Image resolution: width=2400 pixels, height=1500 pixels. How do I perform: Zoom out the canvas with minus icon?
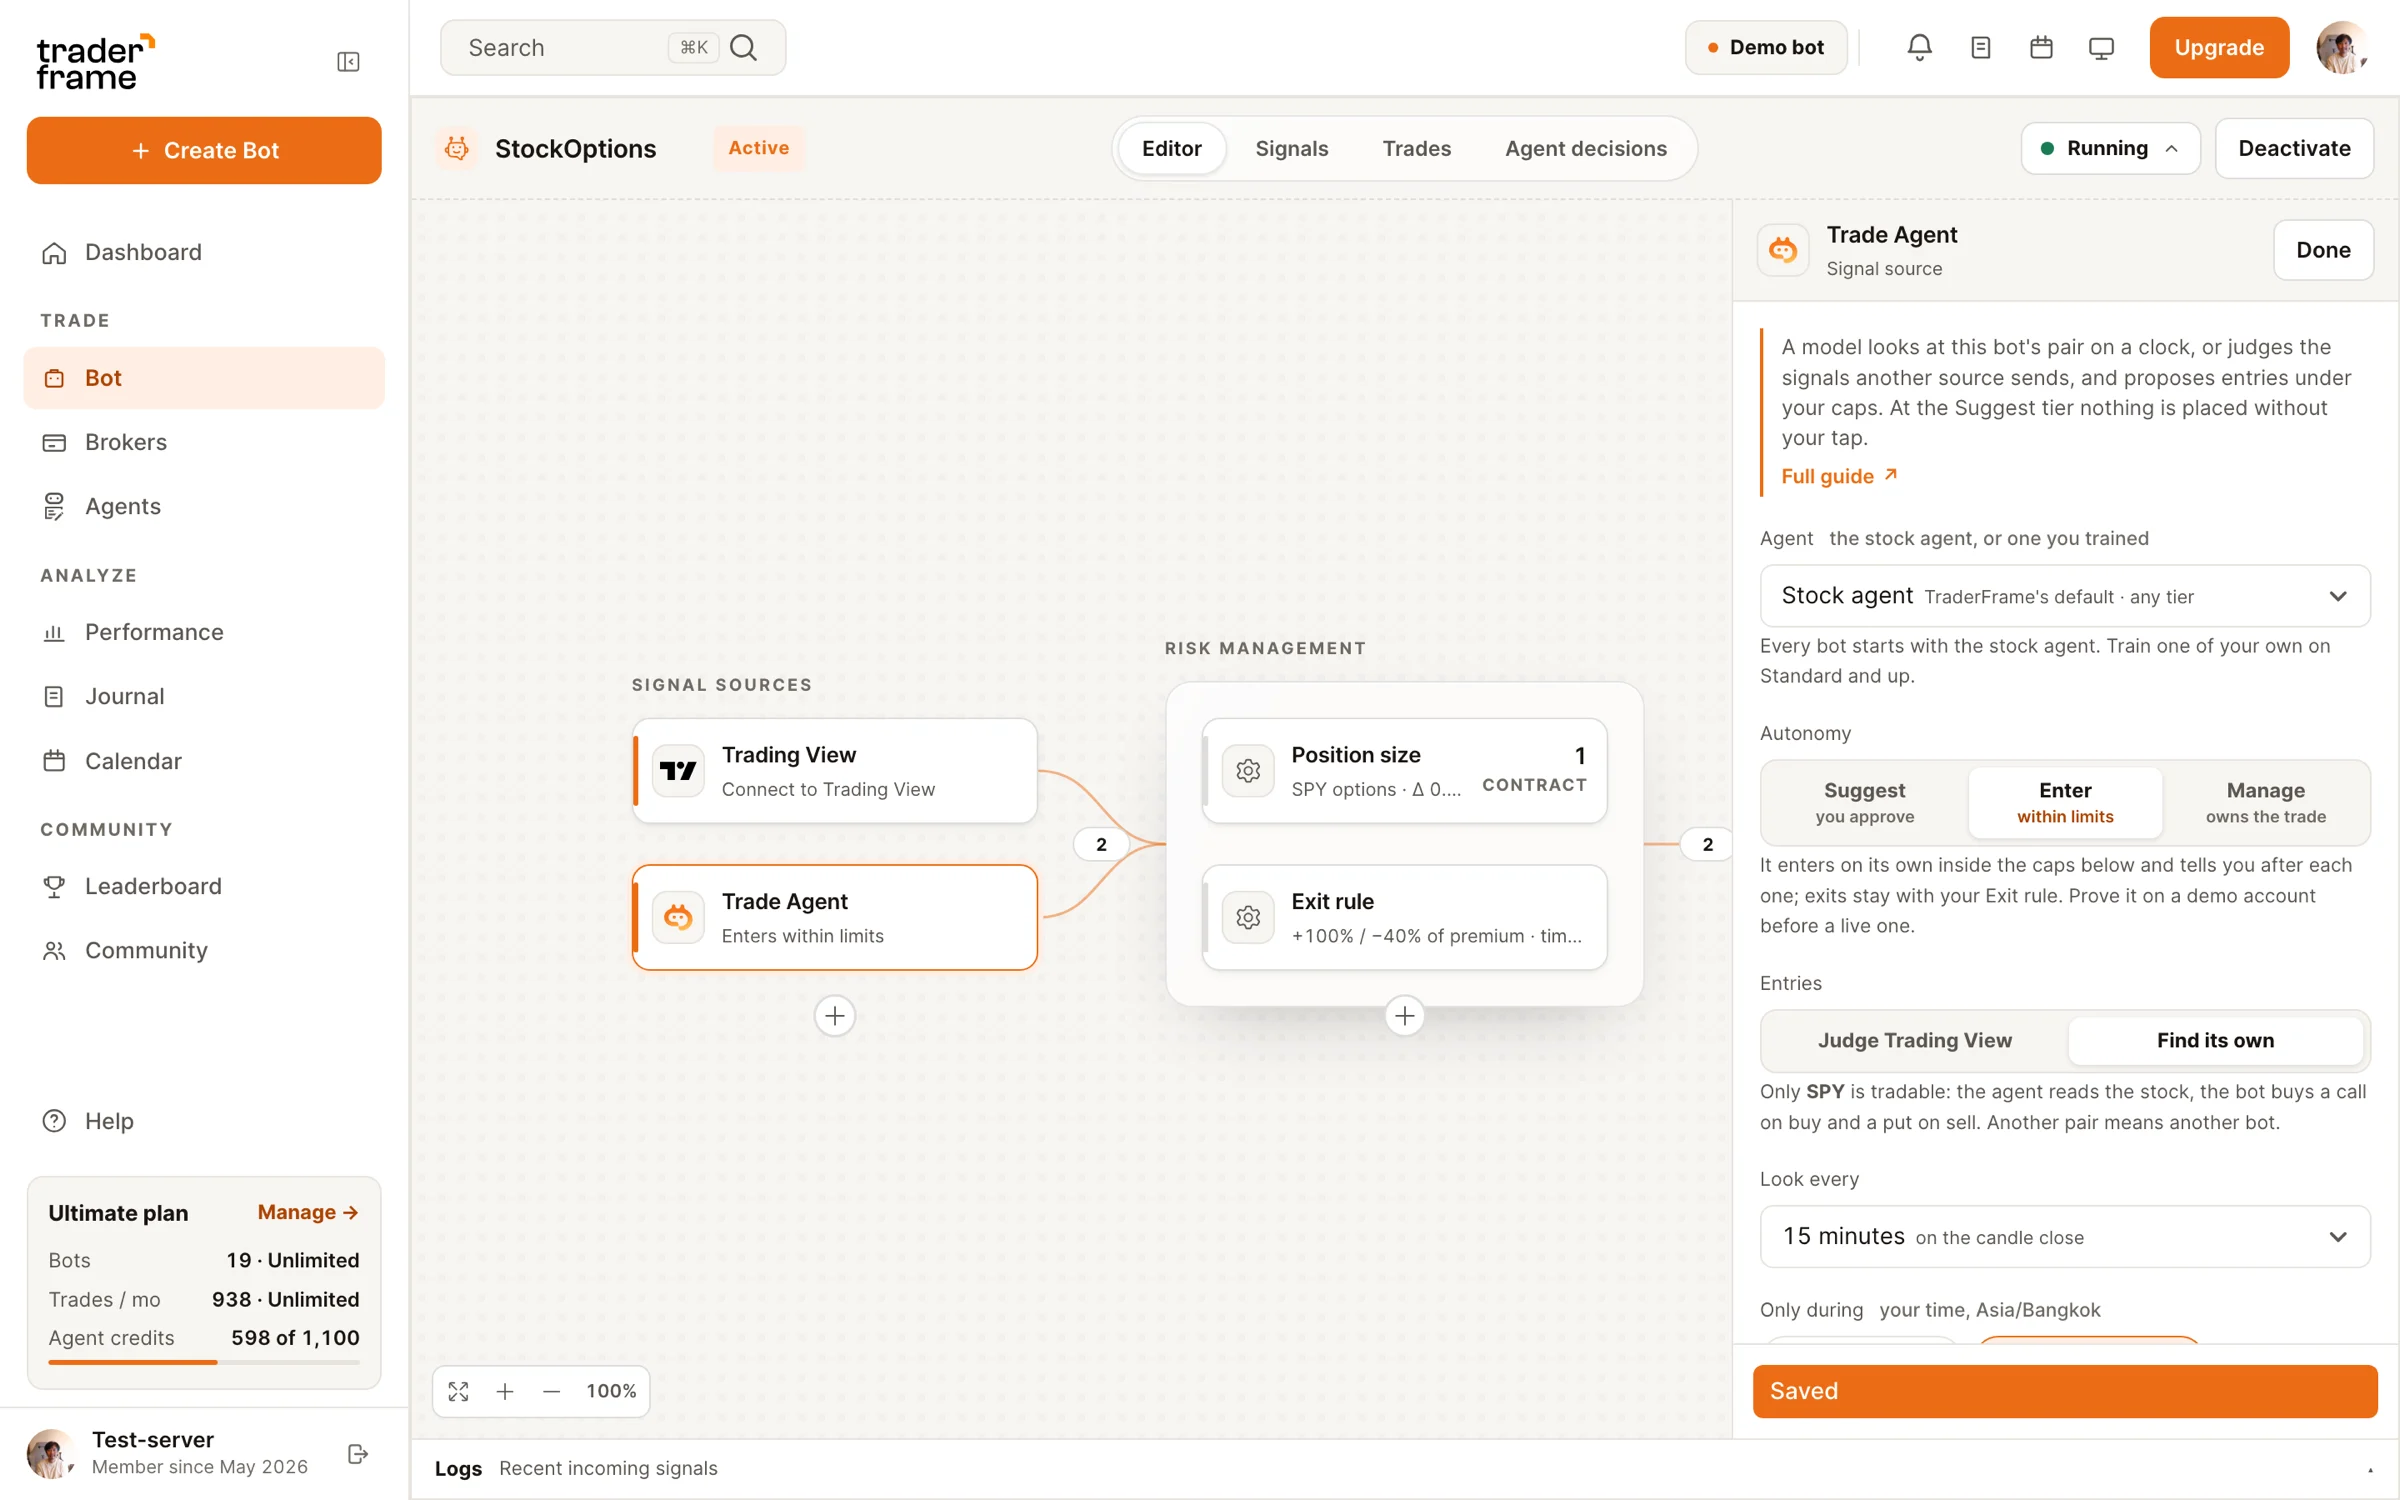(551, 1391)
